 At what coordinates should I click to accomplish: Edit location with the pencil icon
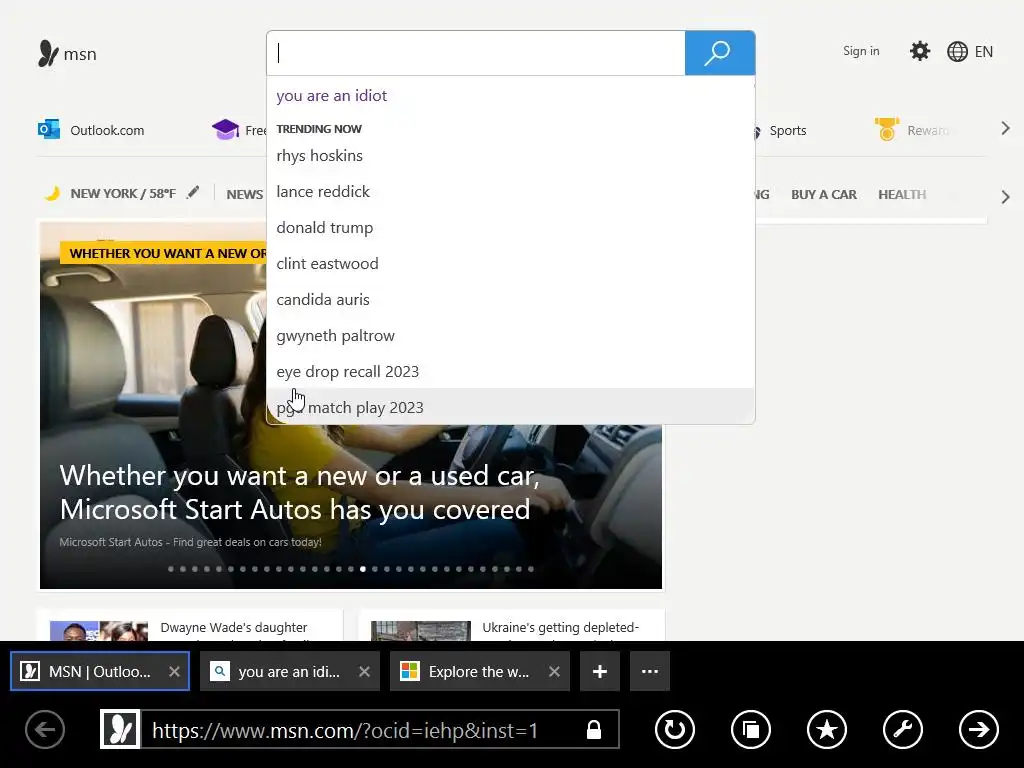(x=193, y=193)
